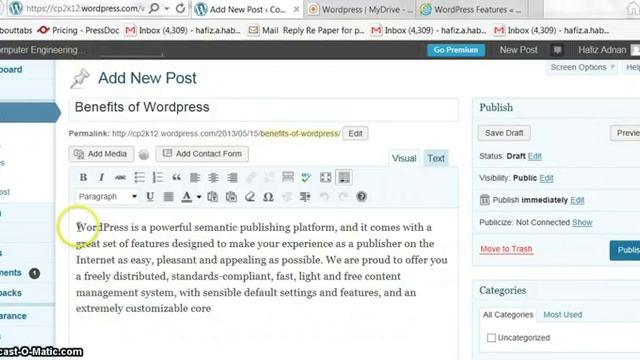Image resolution: width=640 pixels, height=360 pixels.
Task: Select the All Categories tab
Action: tap(508, 315)
